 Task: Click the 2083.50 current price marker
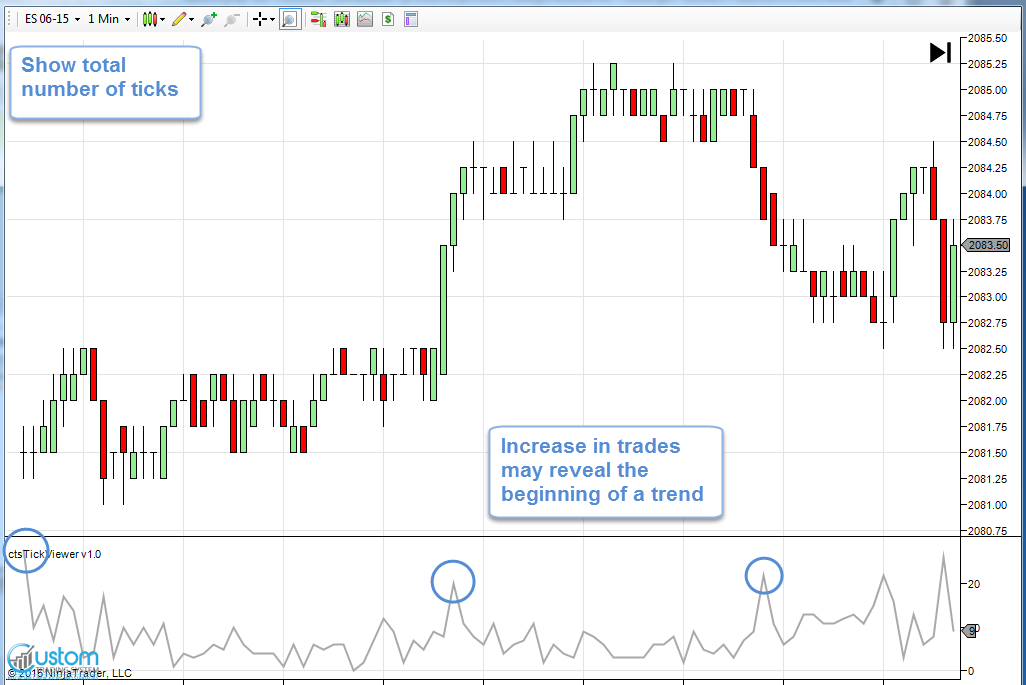pos(987,245)
